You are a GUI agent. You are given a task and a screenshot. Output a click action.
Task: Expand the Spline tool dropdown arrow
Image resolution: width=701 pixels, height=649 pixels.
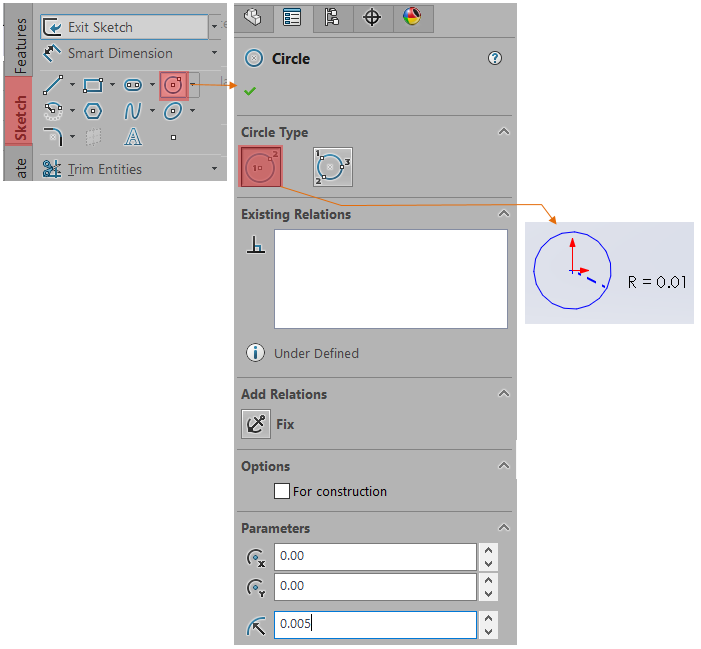point(152,111)
